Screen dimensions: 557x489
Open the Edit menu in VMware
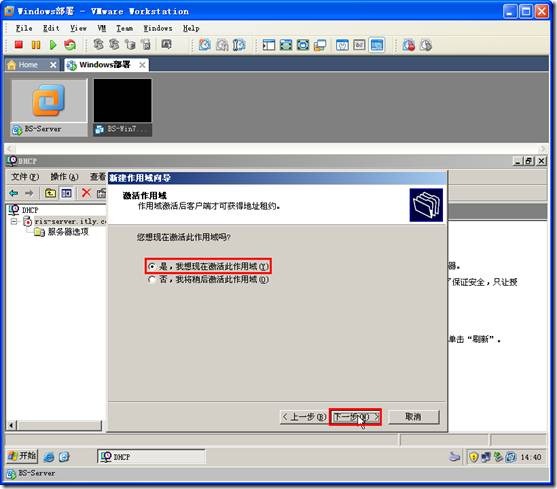click(51, 28)
